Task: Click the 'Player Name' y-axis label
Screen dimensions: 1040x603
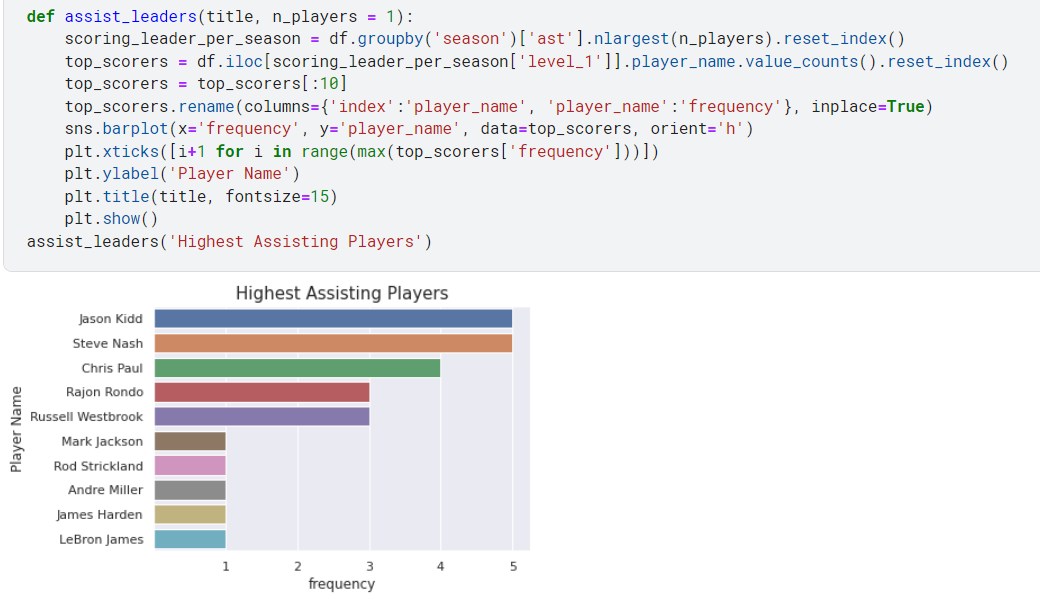Action: click(14, 428)
